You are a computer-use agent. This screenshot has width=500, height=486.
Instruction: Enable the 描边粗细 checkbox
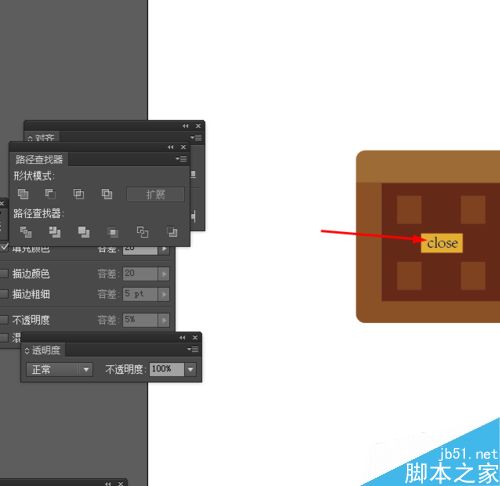click(x=4, y=294)
